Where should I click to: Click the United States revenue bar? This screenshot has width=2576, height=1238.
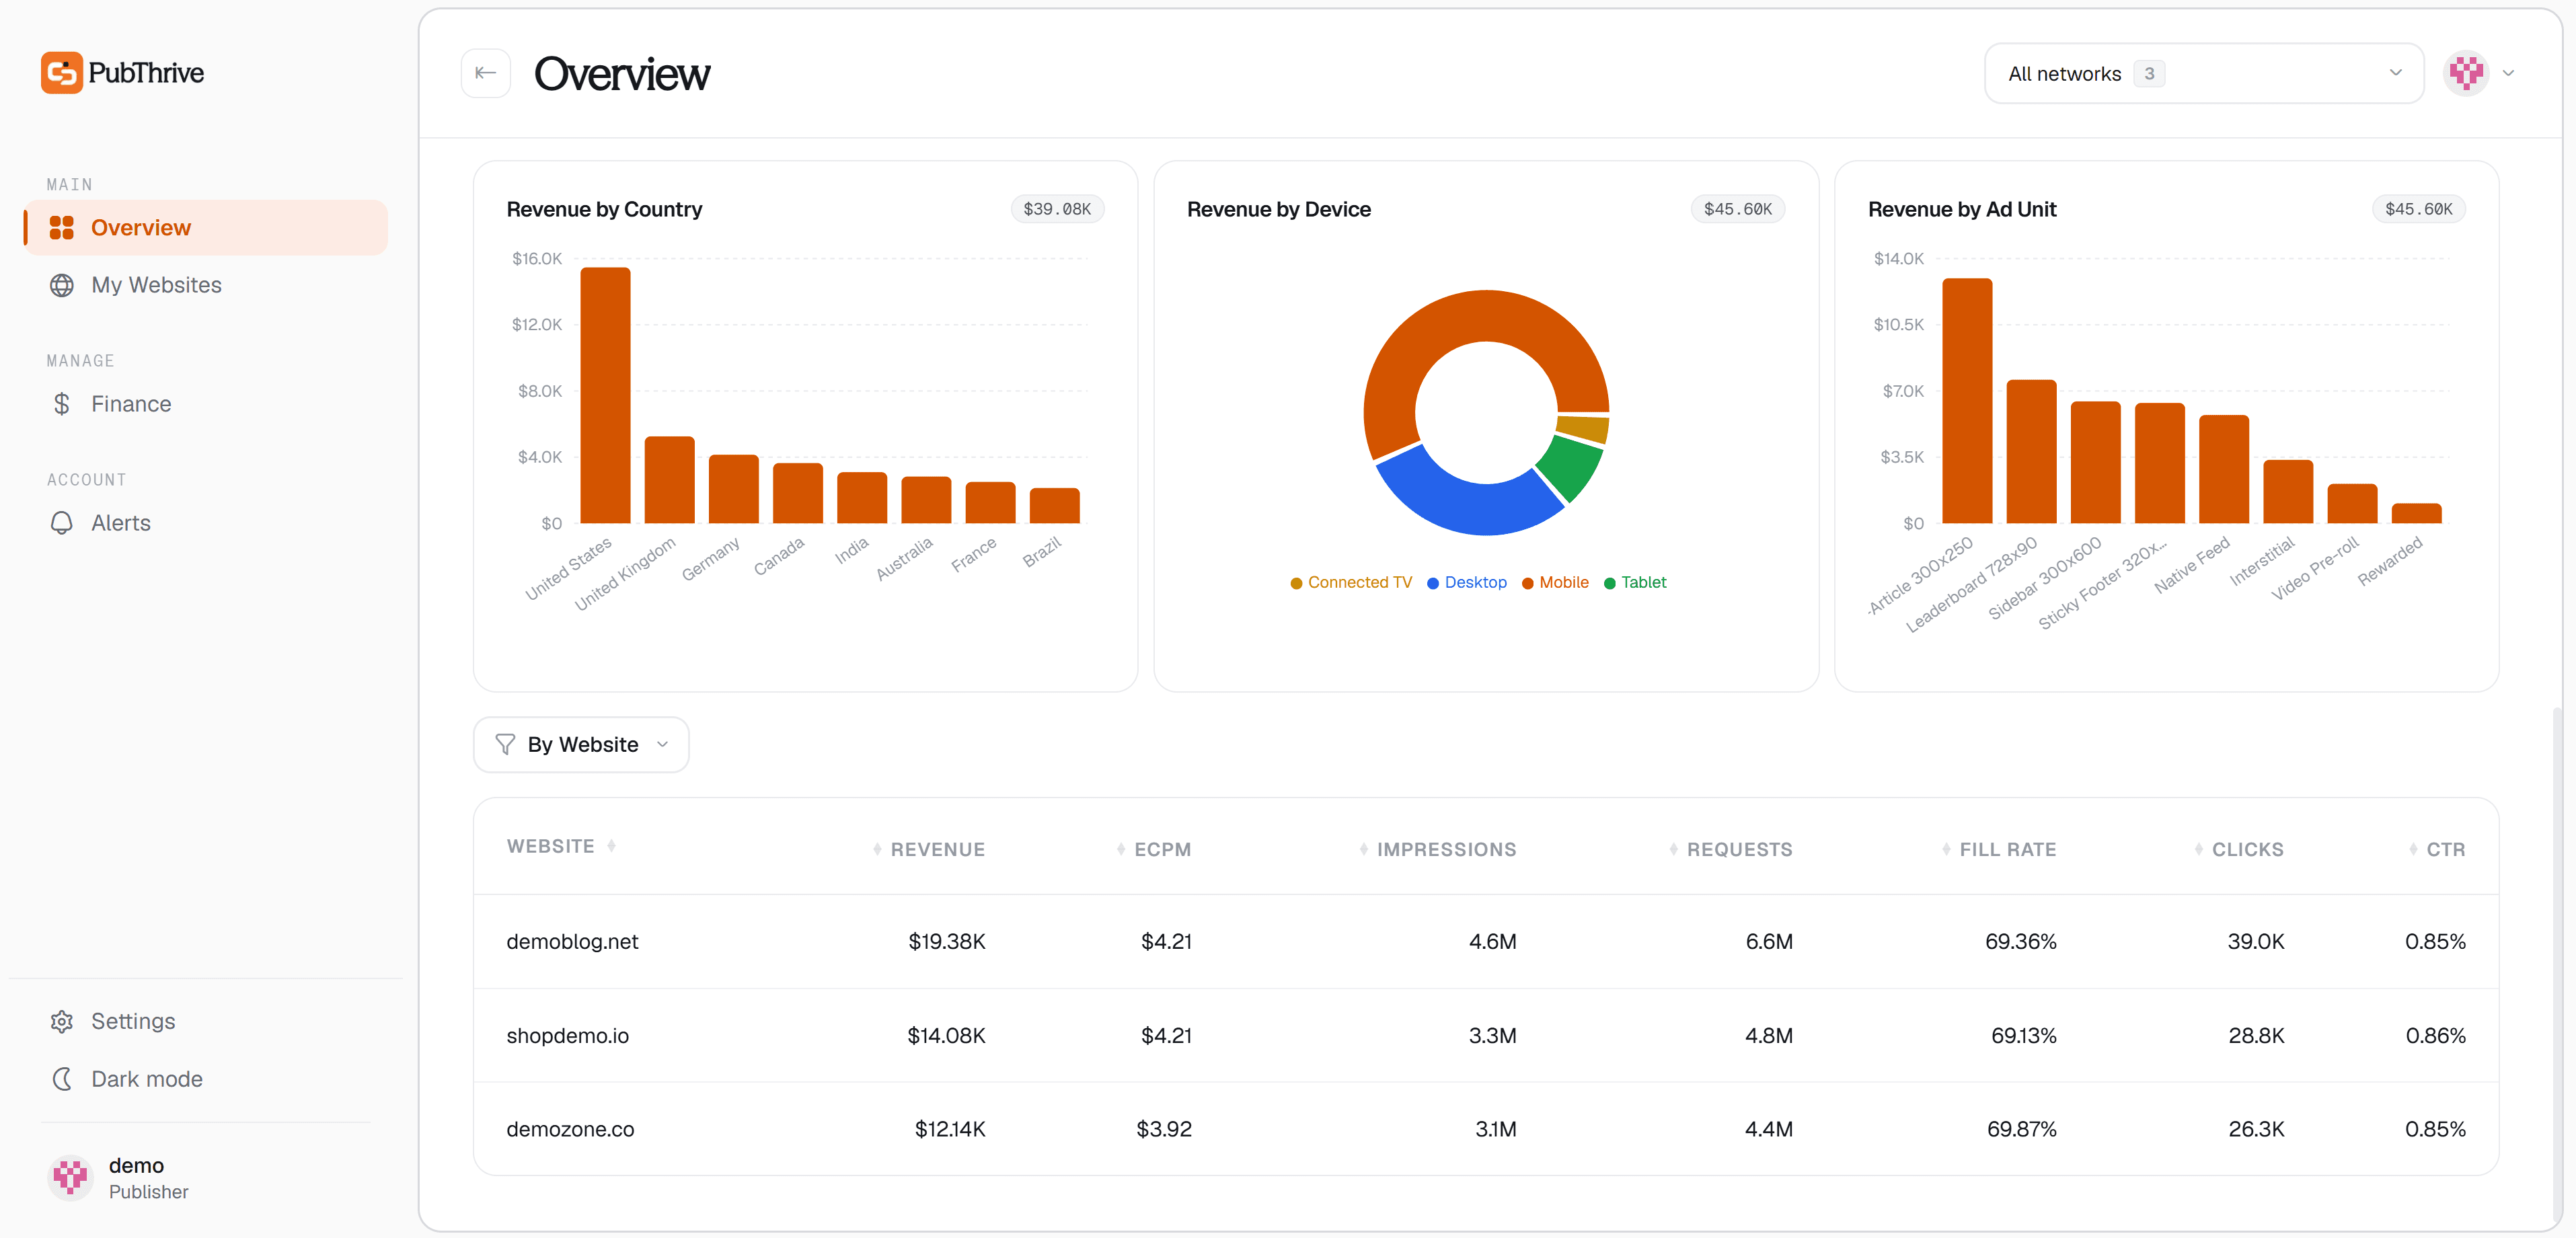pyautogui.click(x=605, y=395)
